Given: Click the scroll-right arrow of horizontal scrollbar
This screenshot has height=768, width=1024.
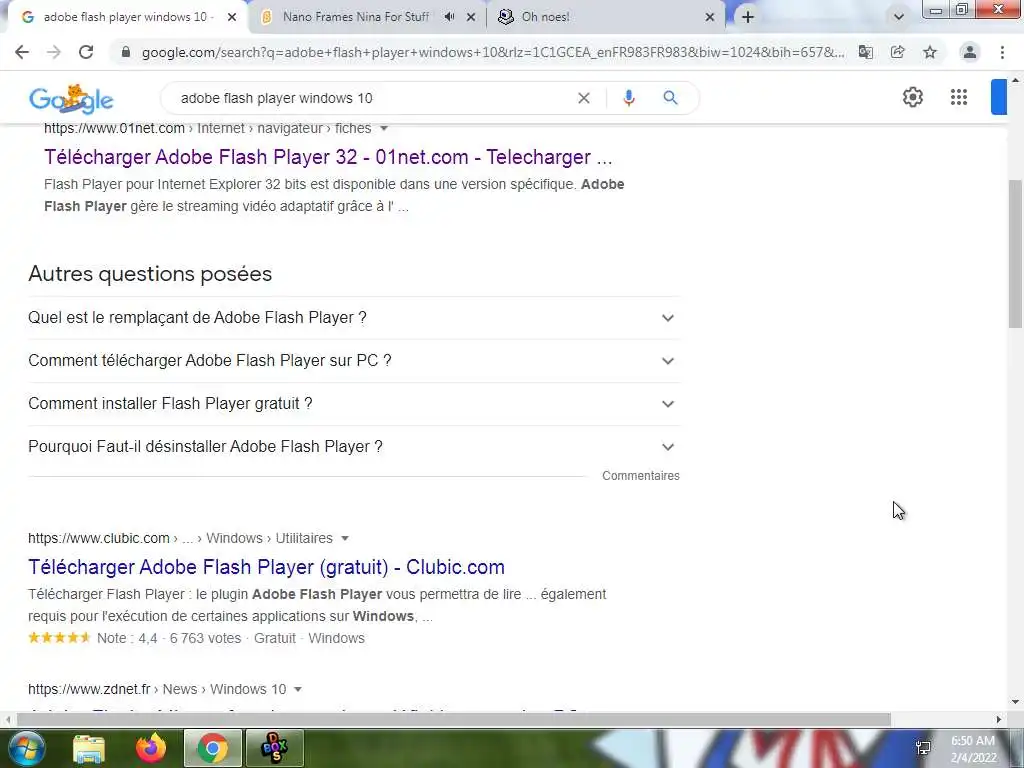Looking at the screenshot, I should (999, 719).
